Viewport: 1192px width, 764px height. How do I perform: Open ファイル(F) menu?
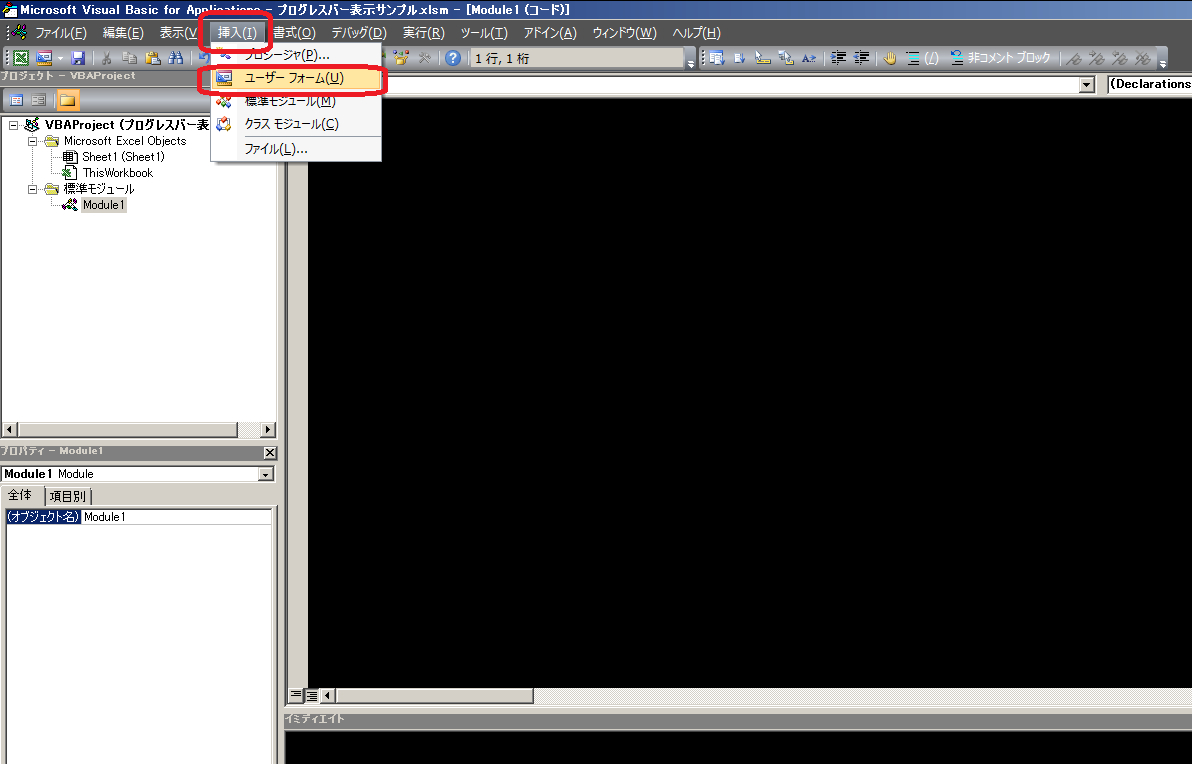pos(61,33)
